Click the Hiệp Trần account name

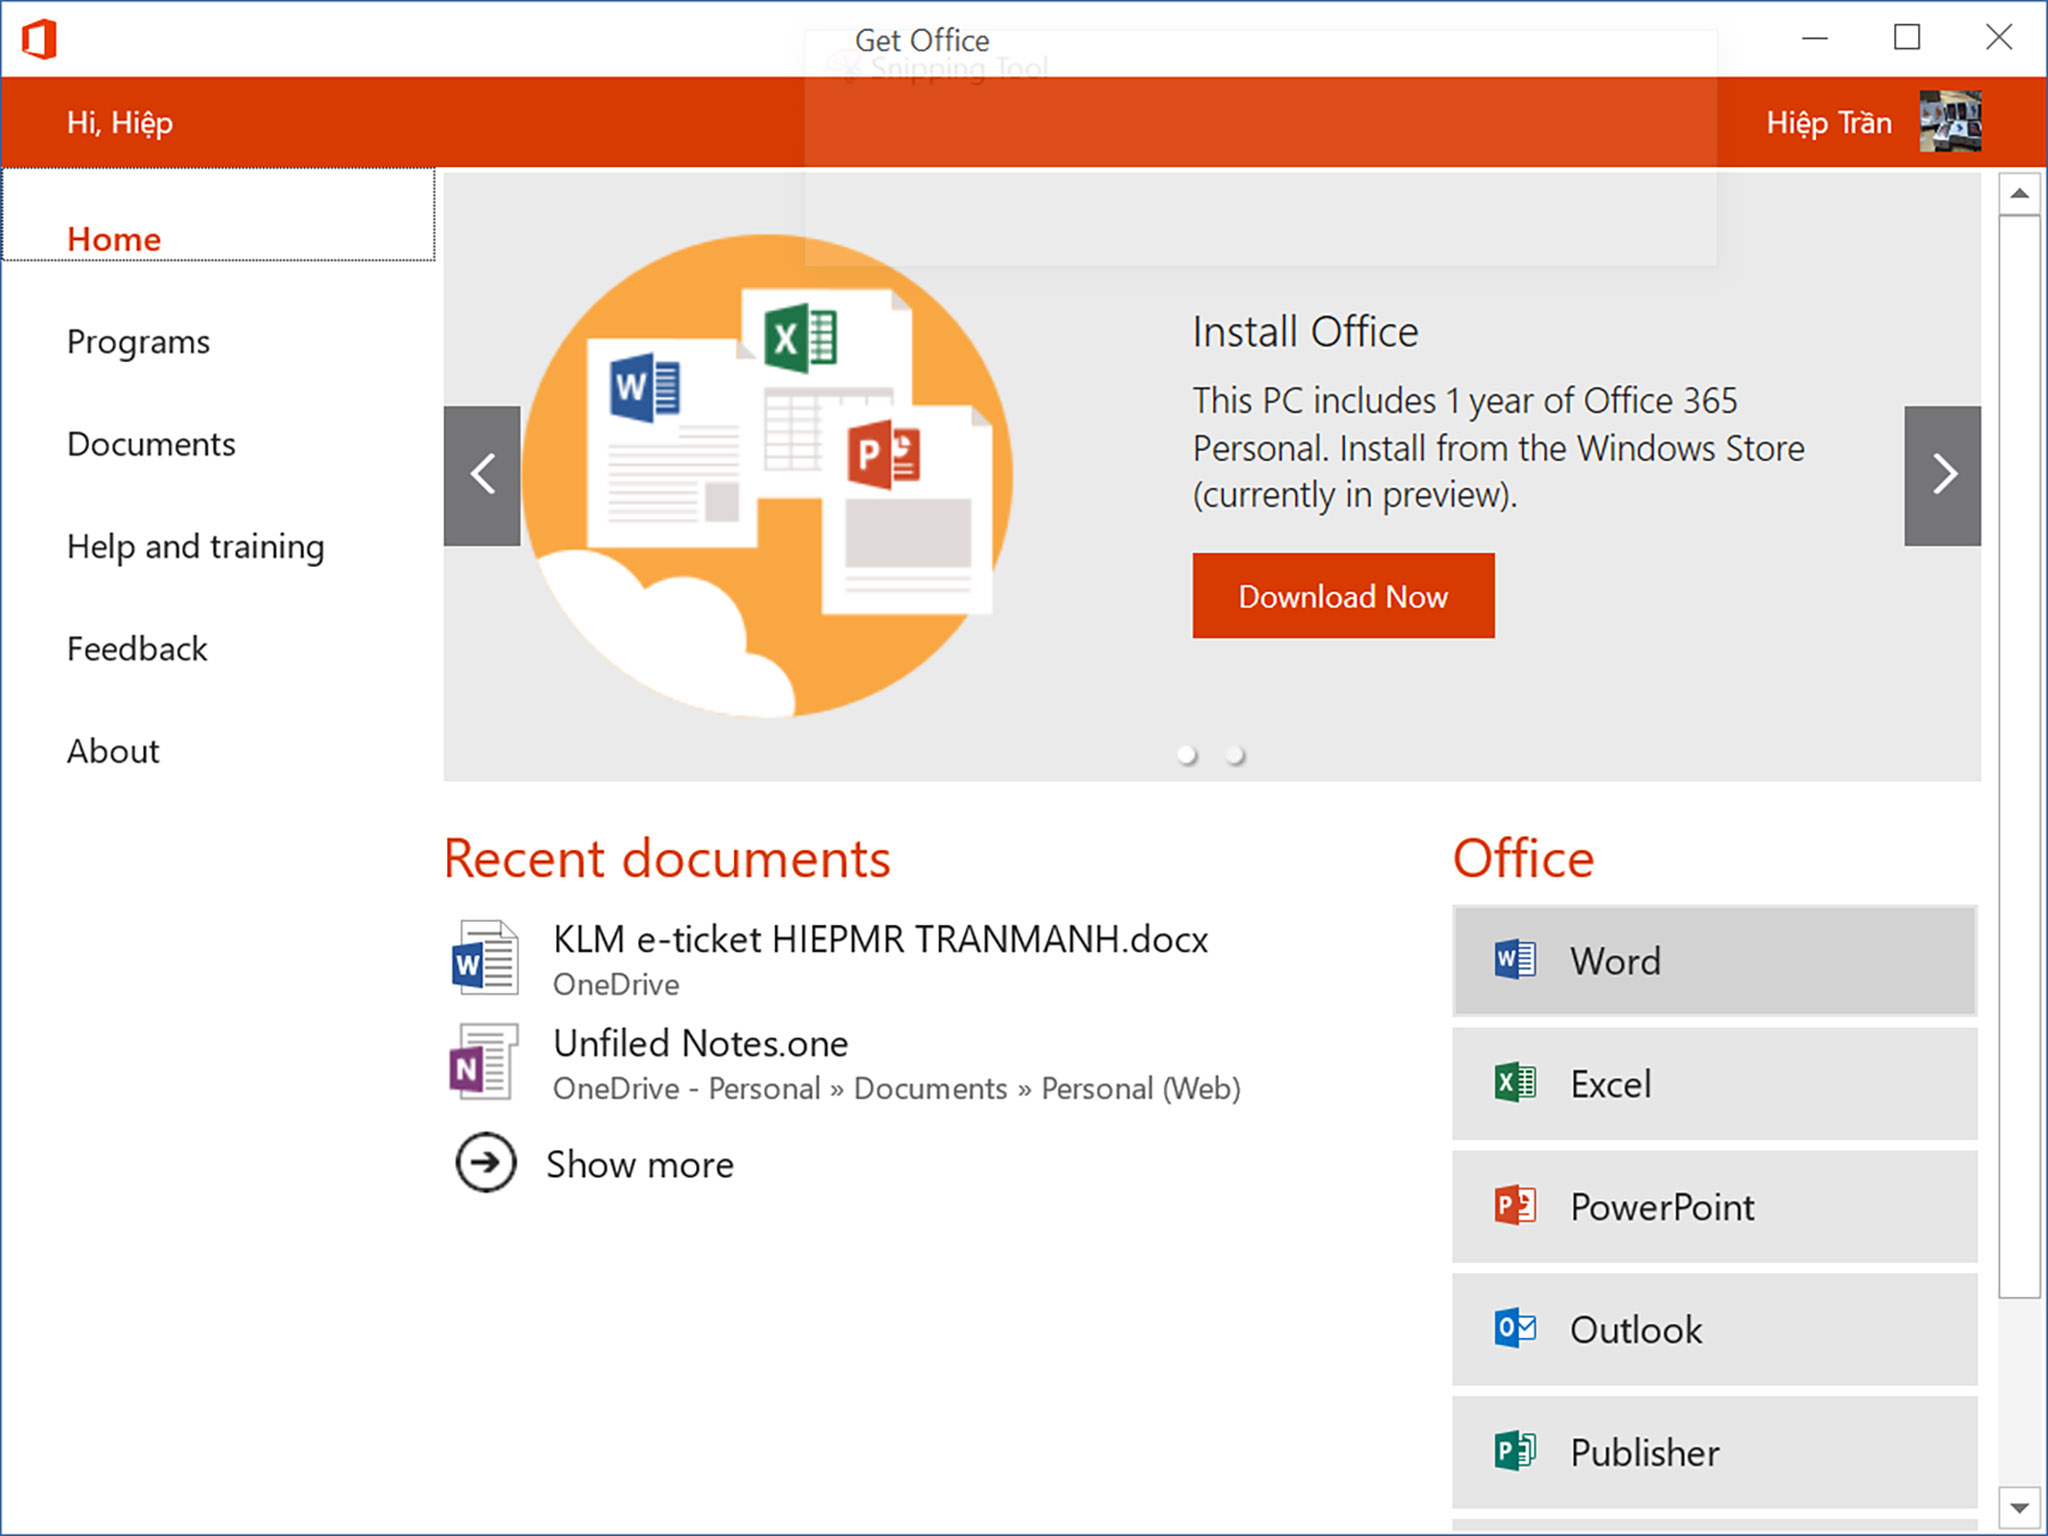click(1828, 122)
